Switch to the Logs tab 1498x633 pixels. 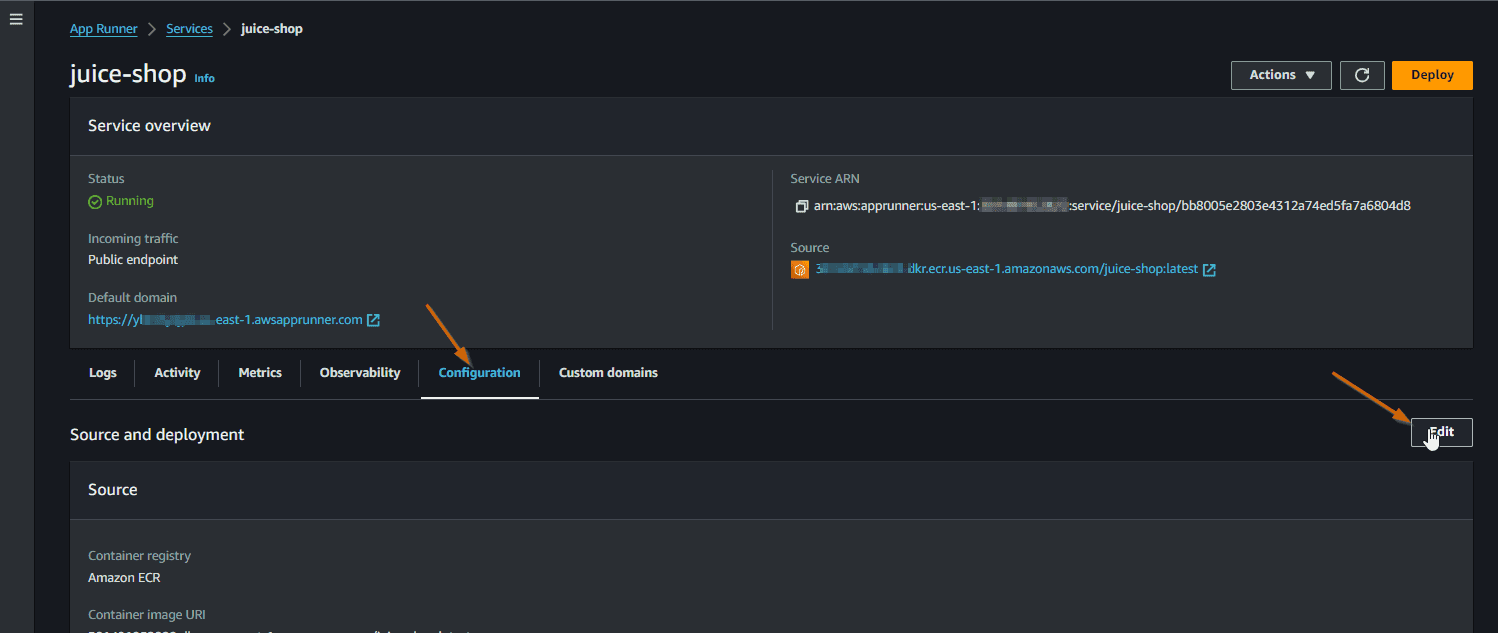(x=103, y=373)
